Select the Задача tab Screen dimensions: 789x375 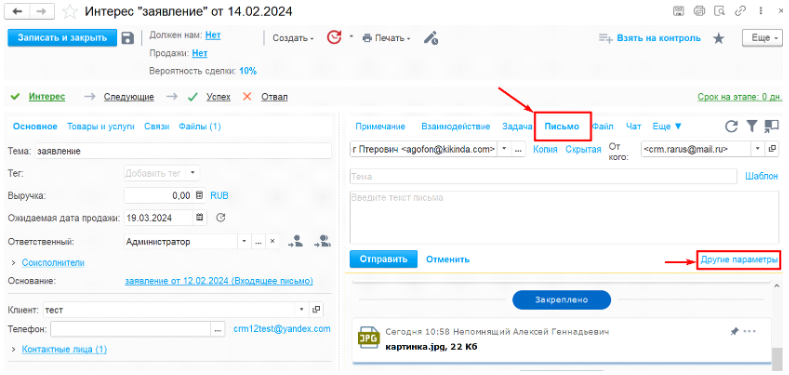(x=517, y=126)
